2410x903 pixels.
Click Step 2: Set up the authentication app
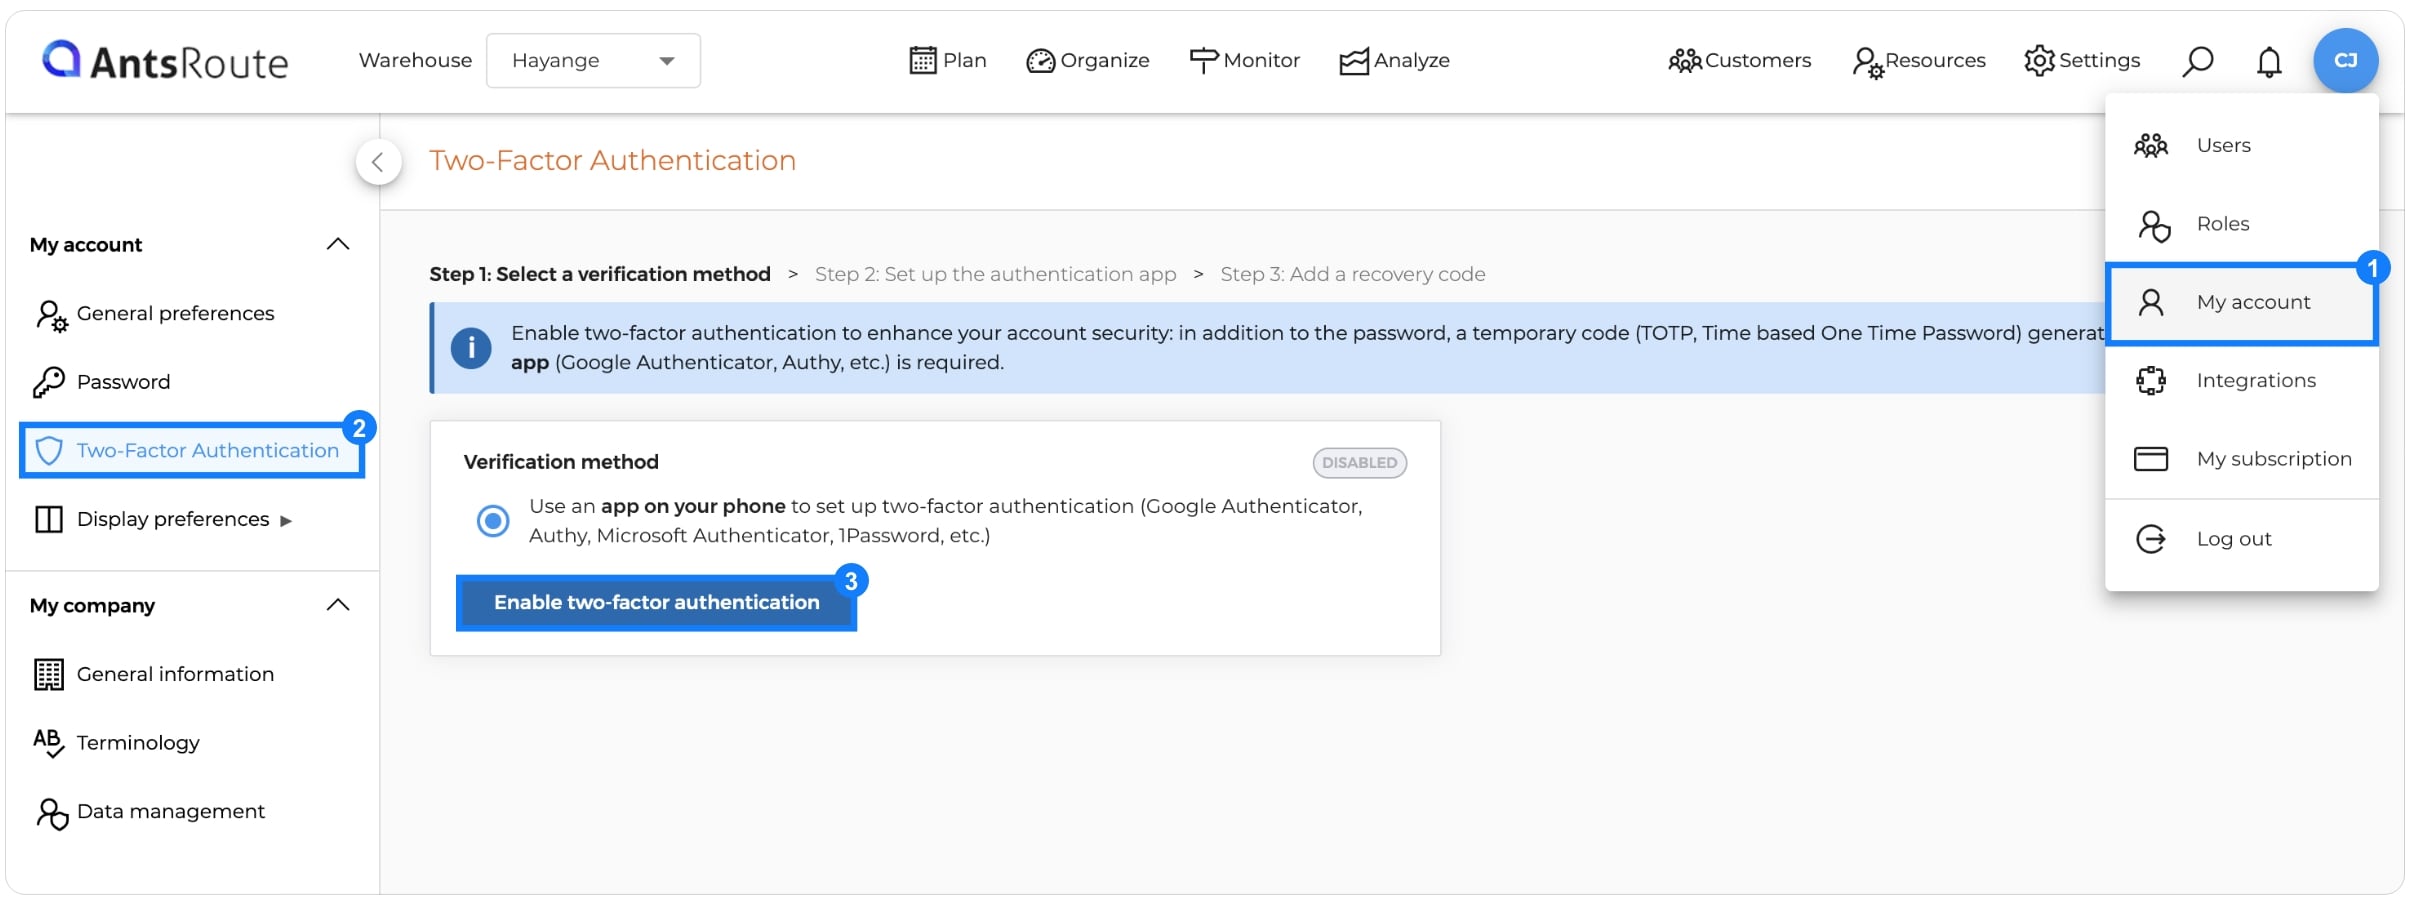[x=995, y=274]
